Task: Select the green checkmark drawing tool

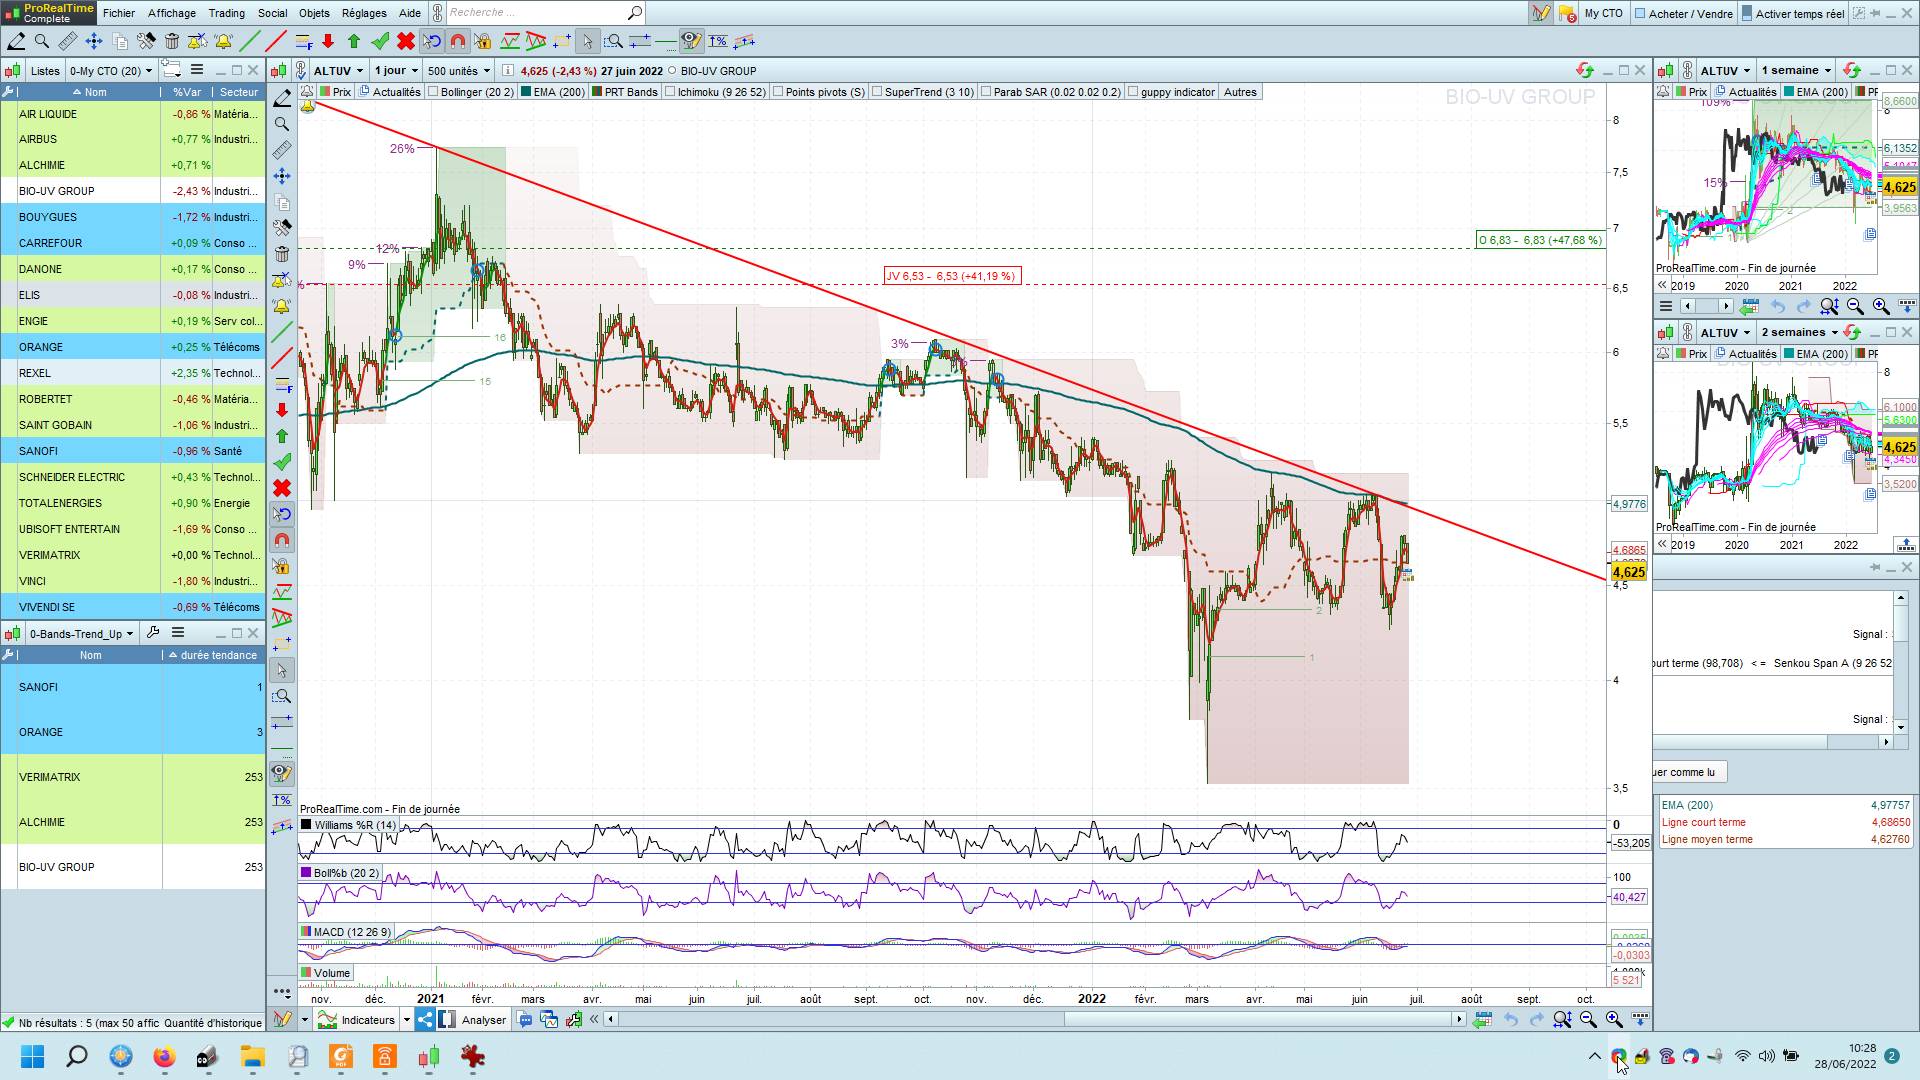Action: point(380,41)
